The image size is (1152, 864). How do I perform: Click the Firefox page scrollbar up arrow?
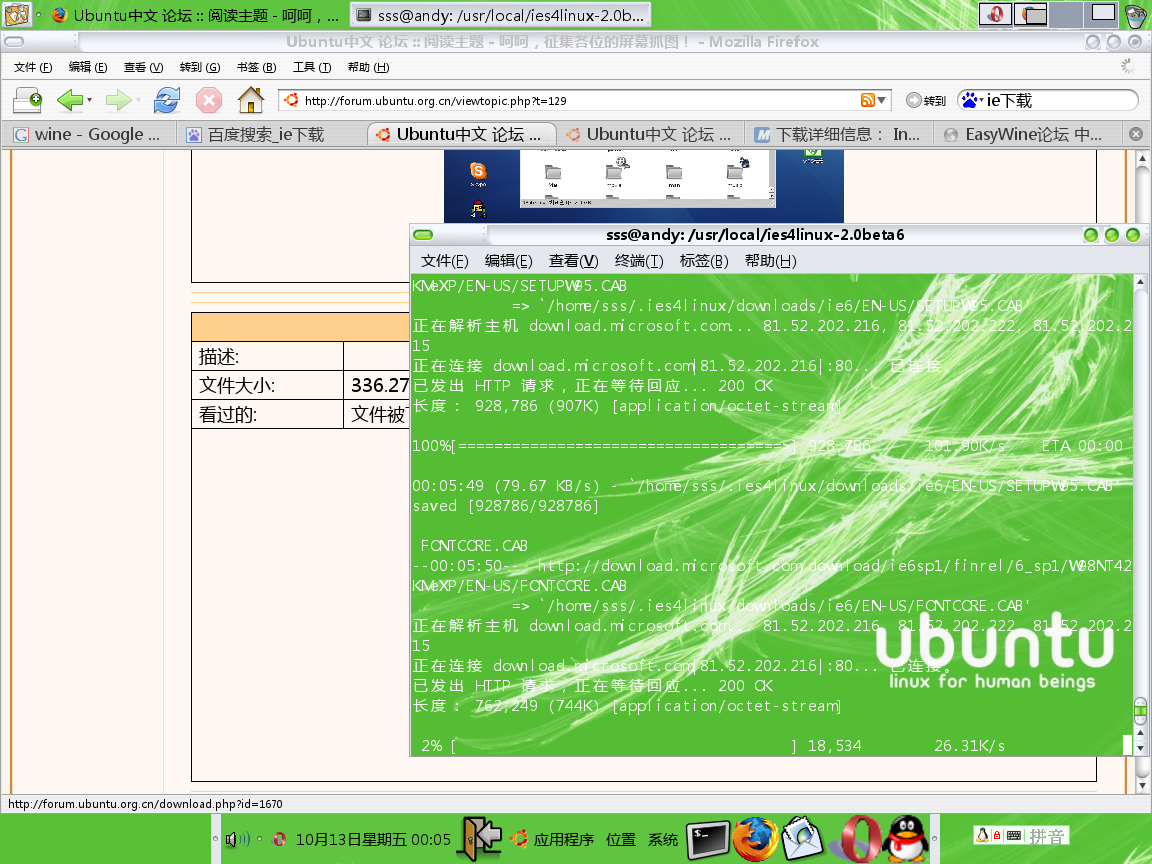click(1142, 157)
